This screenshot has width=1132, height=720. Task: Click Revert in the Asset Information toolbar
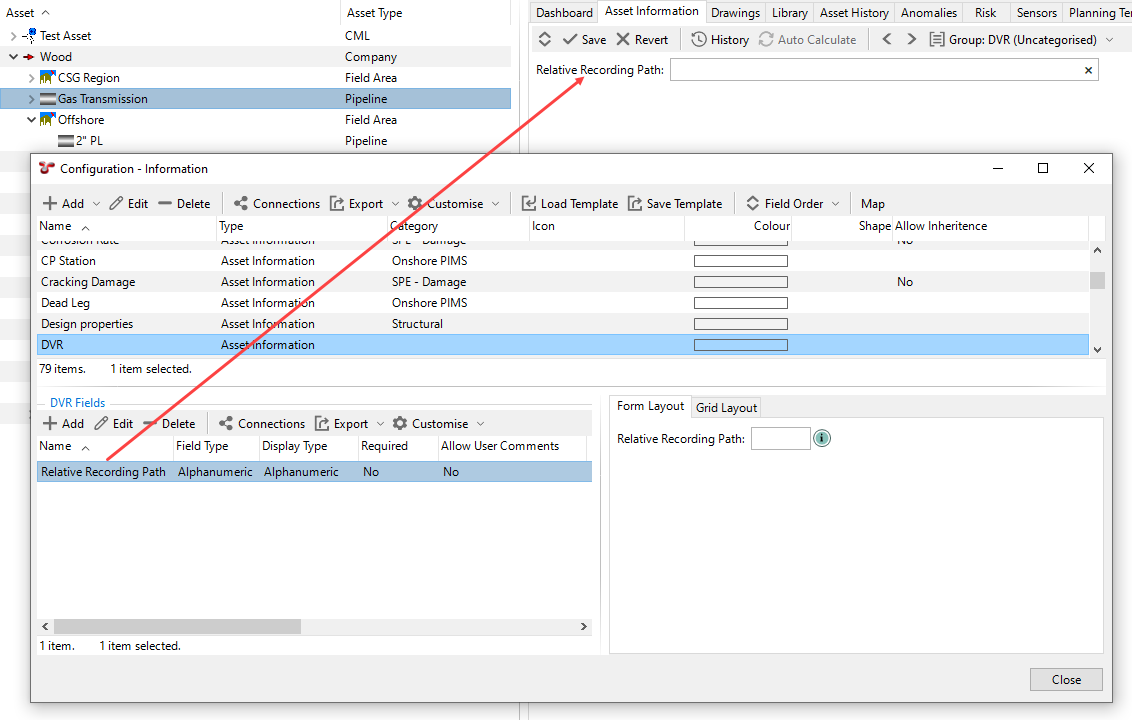(x=642, y=40)
